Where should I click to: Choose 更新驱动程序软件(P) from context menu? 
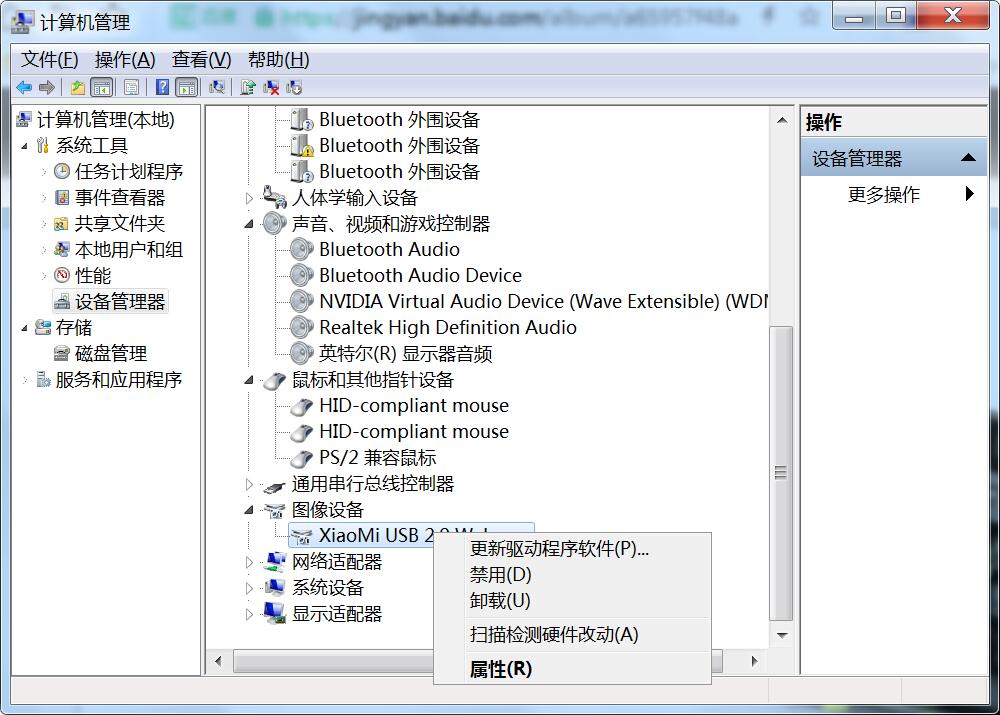[572, 549]
